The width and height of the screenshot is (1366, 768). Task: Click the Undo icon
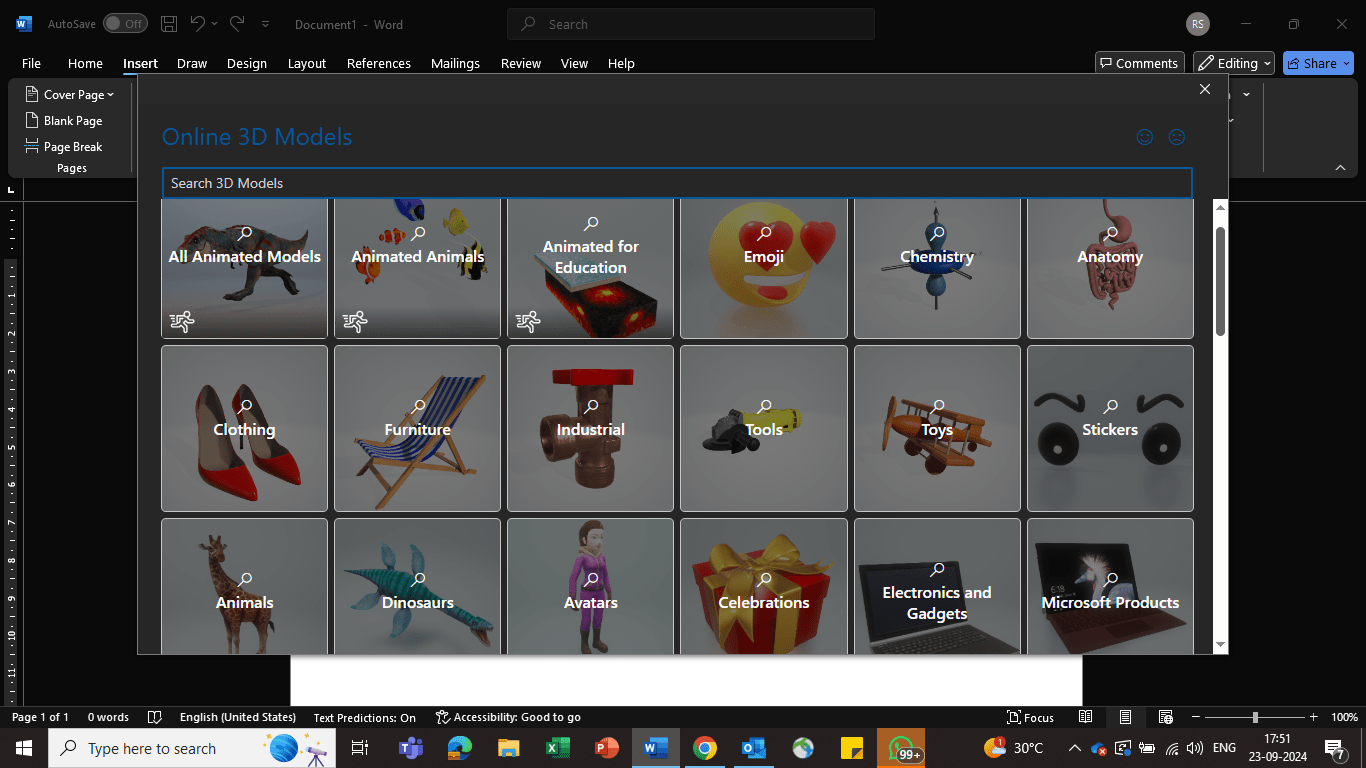point(199,24)
